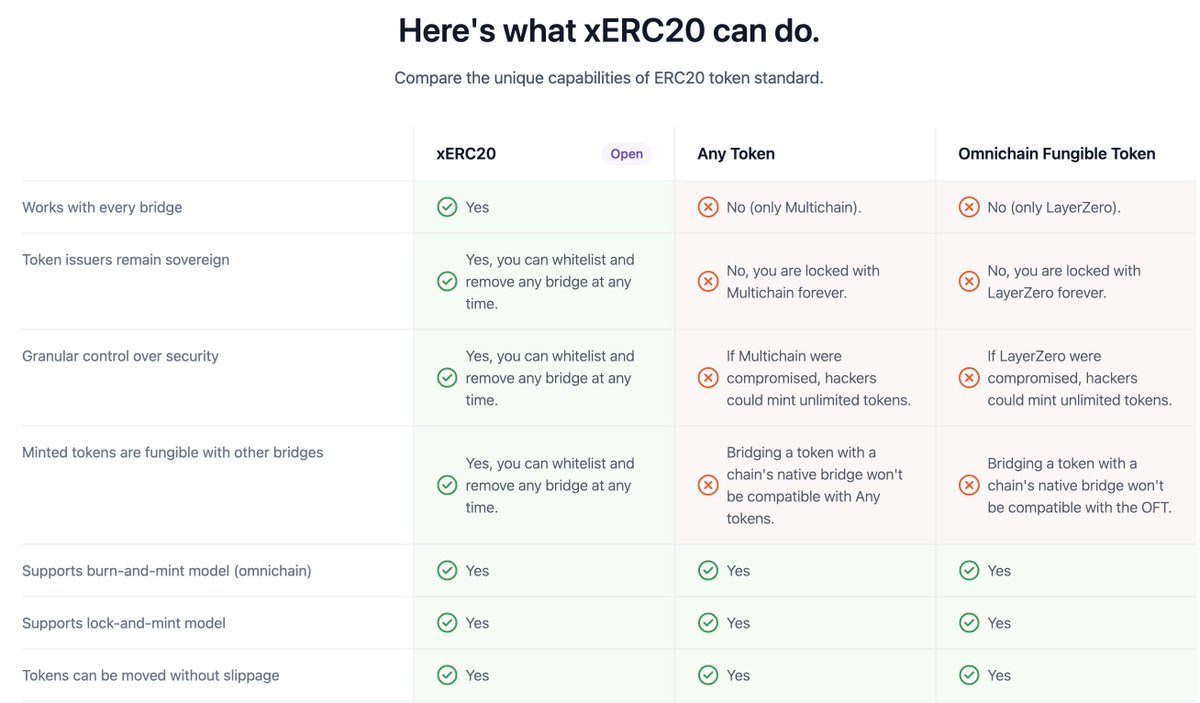Click Any Token check icon in 'without slippage' row

tap(708, 675)
